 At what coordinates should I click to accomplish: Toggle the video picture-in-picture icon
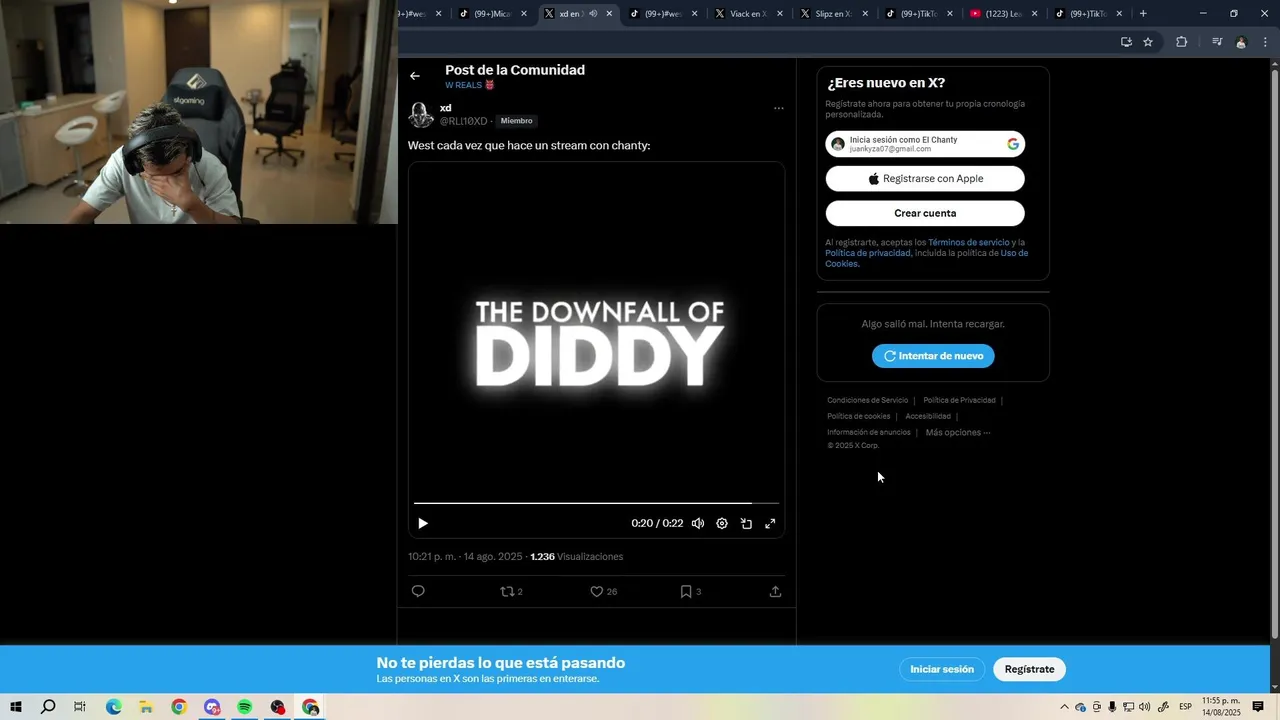point(746,523)
